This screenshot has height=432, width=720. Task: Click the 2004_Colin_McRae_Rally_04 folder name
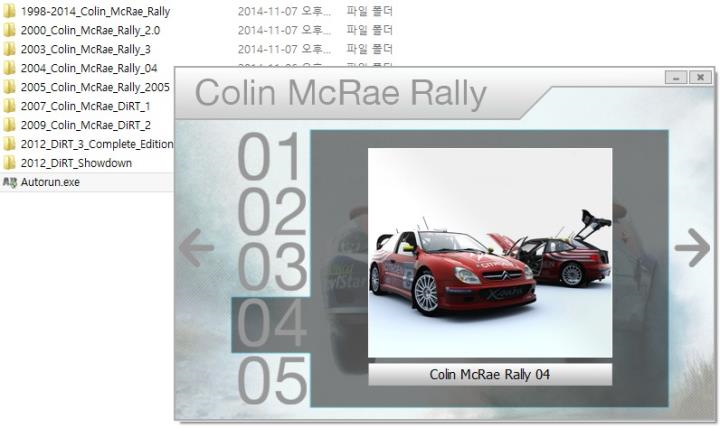pyautogui.click(x=89, y=68)
